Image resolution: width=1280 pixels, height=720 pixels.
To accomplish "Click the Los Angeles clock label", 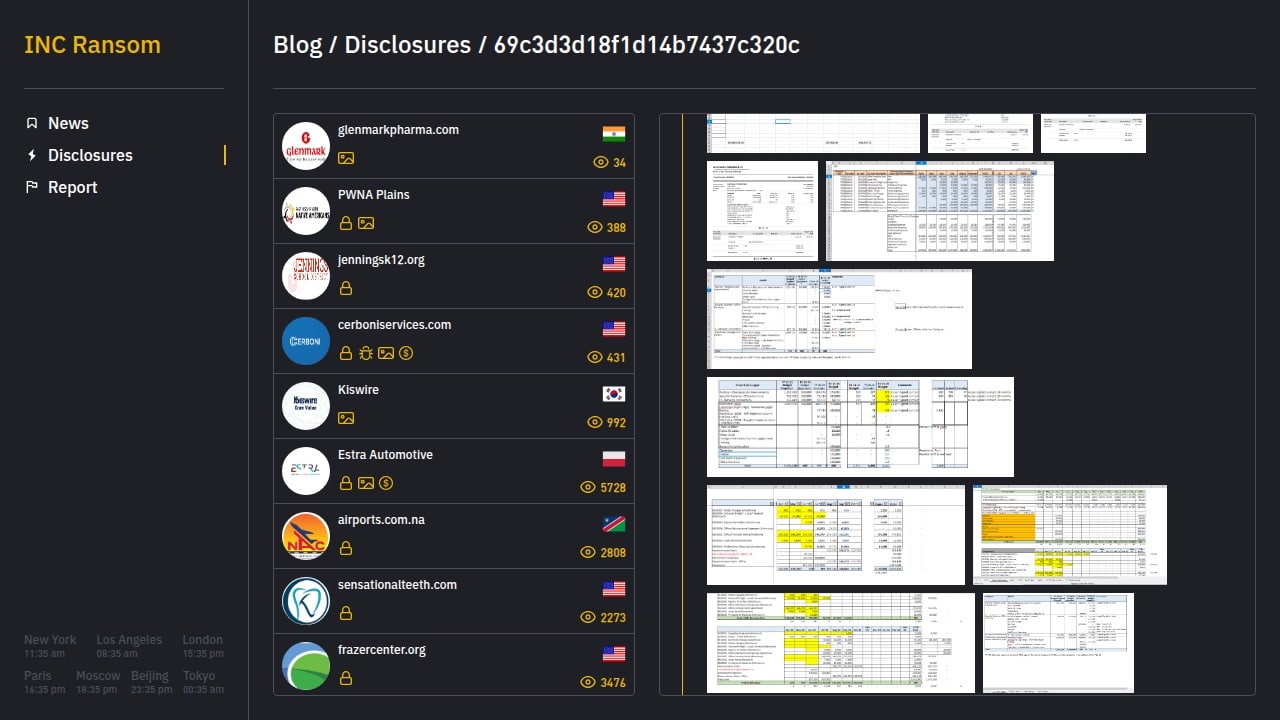I will 129,640.
